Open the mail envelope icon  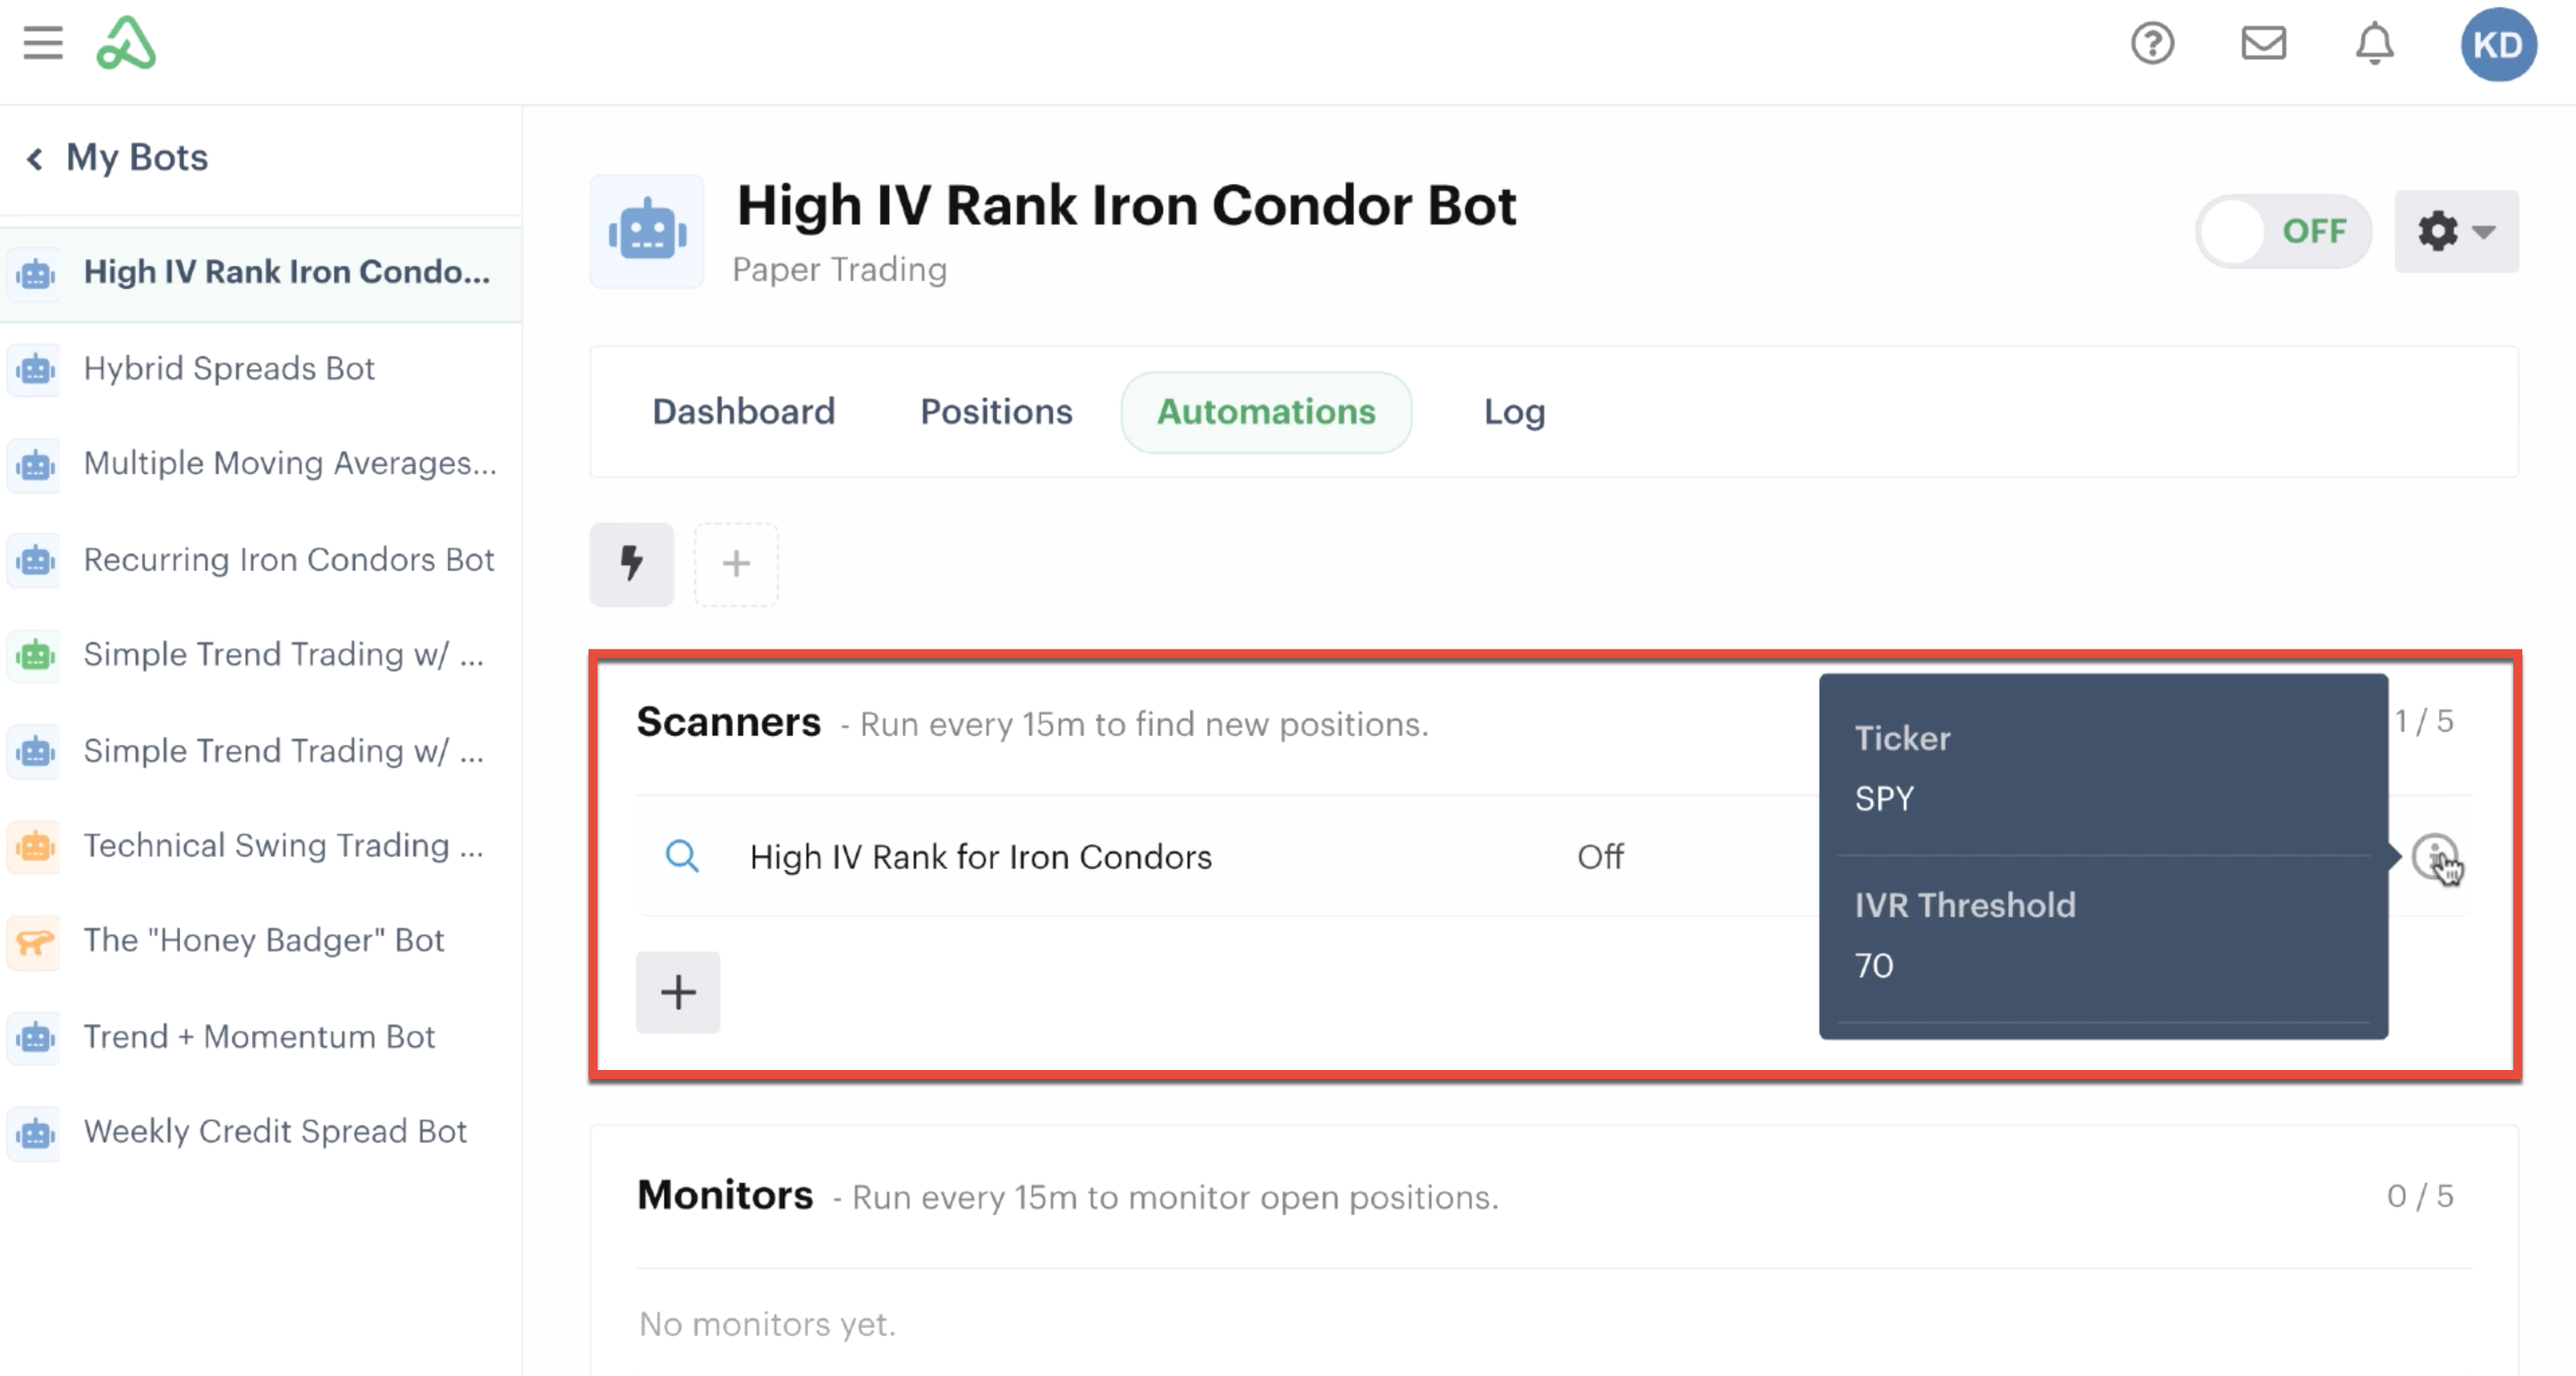(x=2263, y=43)
